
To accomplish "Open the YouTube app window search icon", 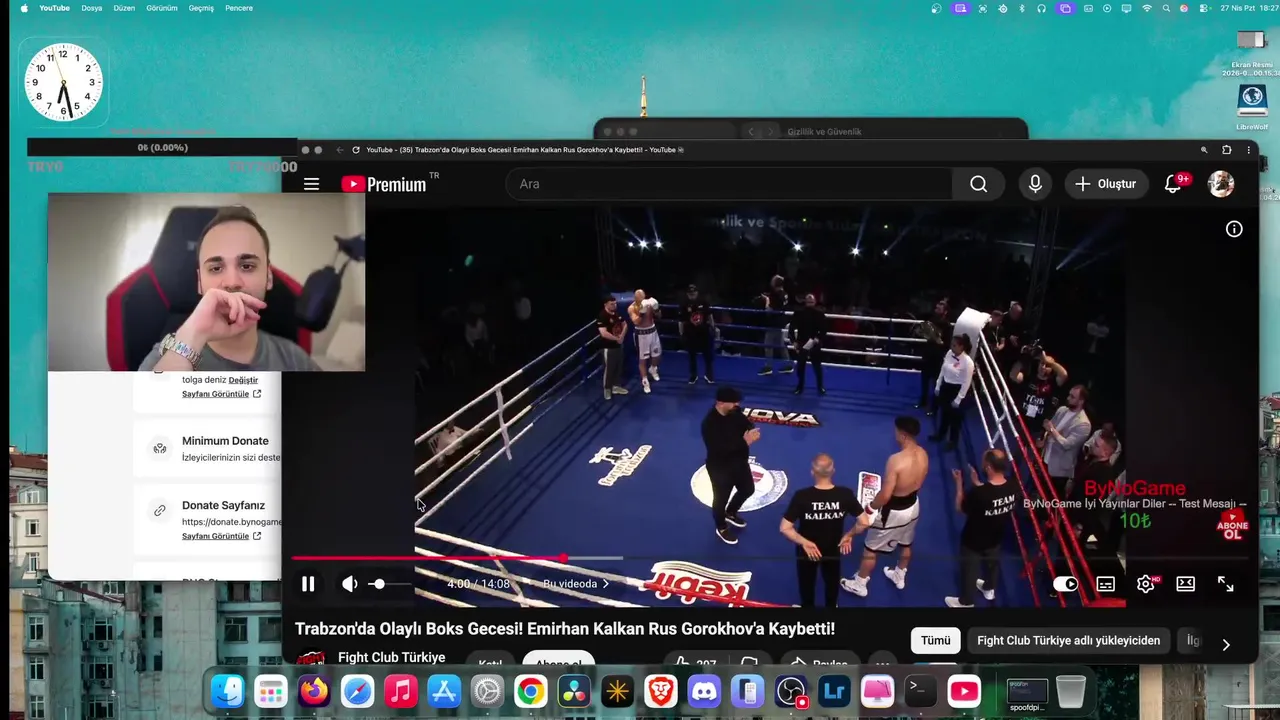I will 1204,150.
